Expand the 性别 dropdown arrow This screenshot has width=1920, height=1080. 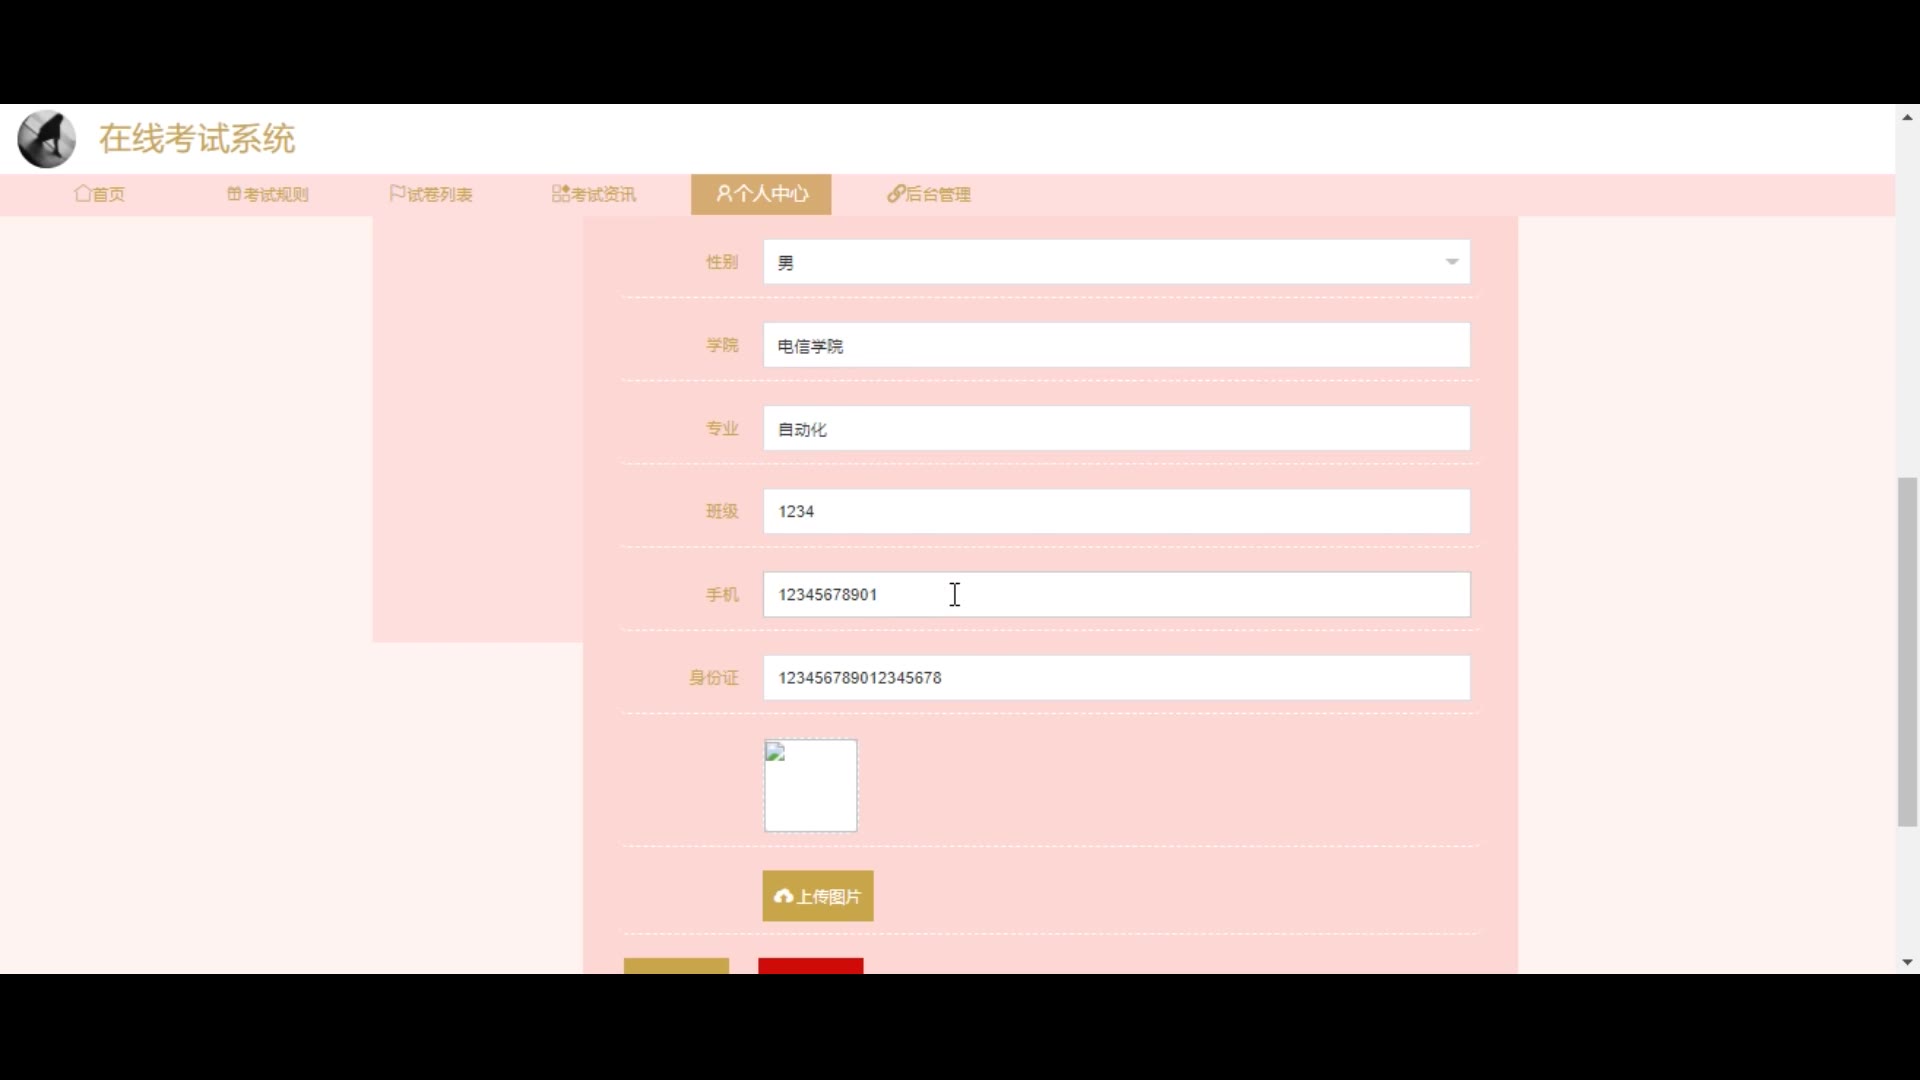click(x=1451, y=262)
